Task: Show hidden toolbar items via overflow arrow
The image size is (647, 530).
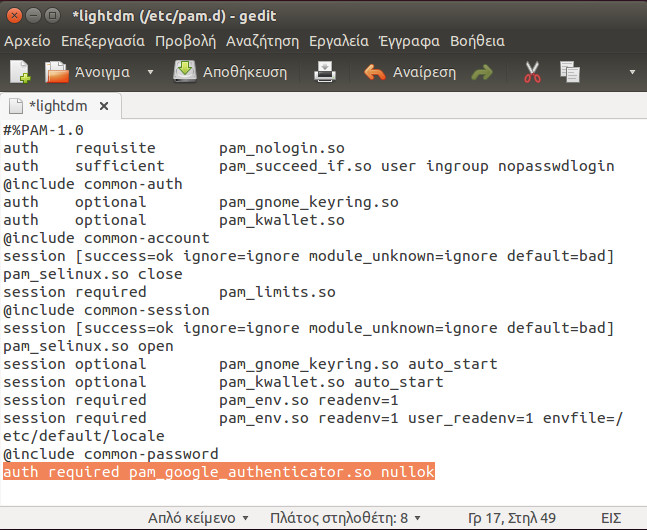Action: (x=632, y=72)
